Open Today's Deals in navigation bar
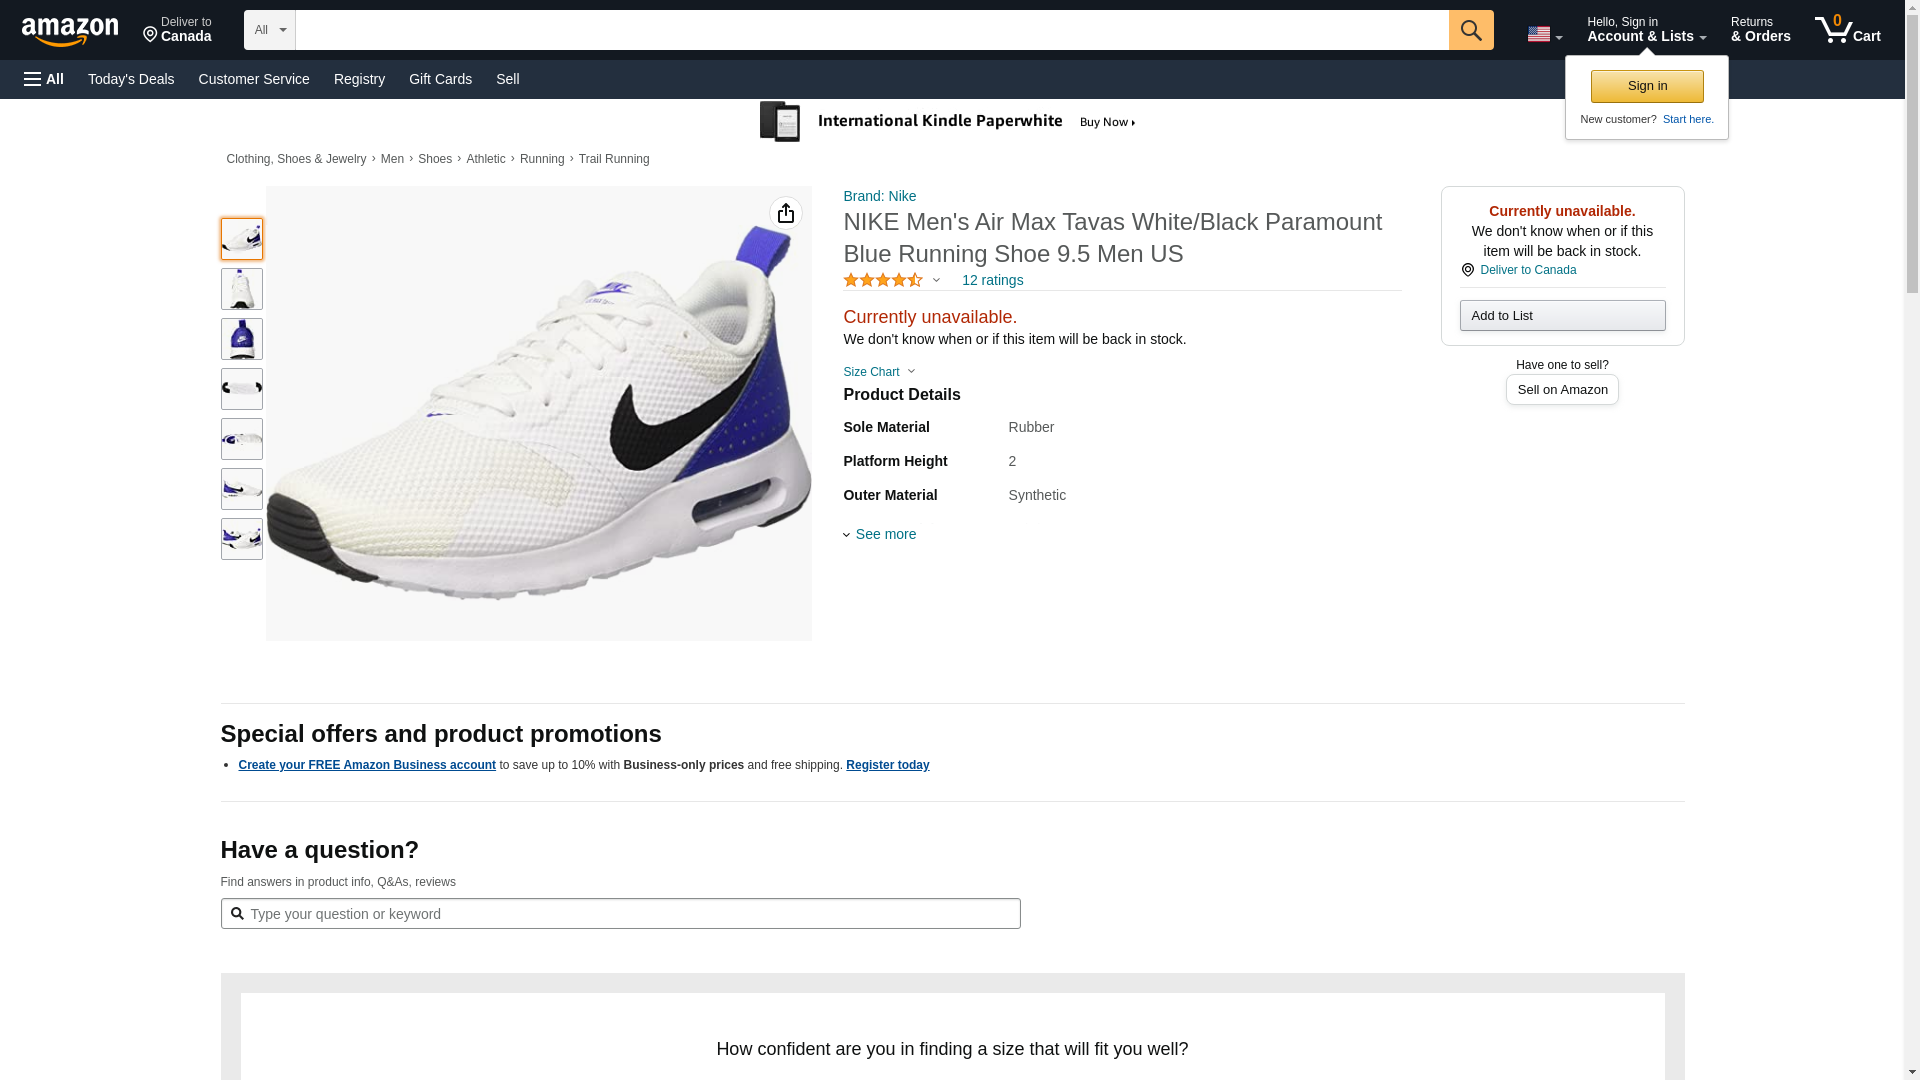 (x=131, y=79)
